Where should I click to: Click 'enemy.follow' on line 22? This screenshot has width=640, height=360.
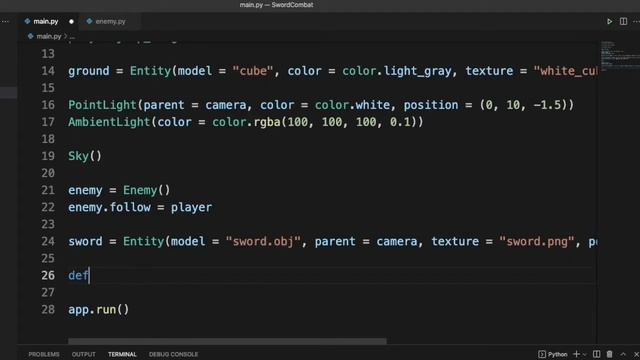[x=109, y=207]
